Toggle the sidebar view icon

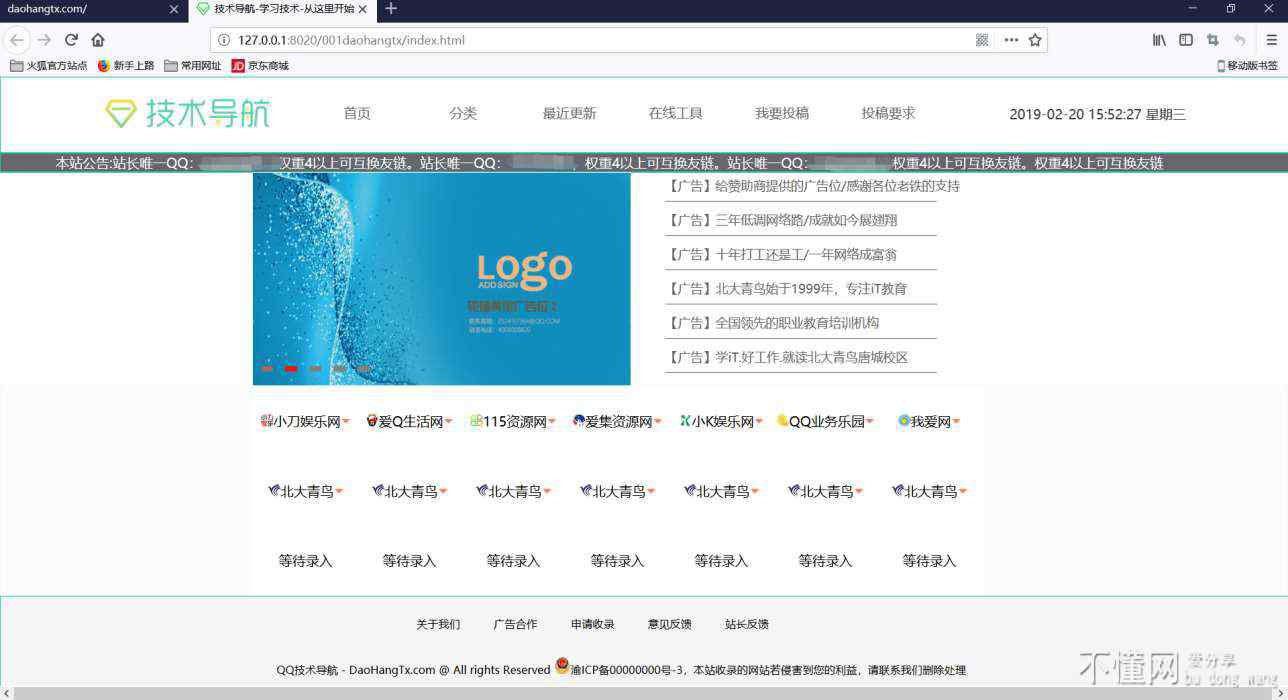pos(1186,40)
